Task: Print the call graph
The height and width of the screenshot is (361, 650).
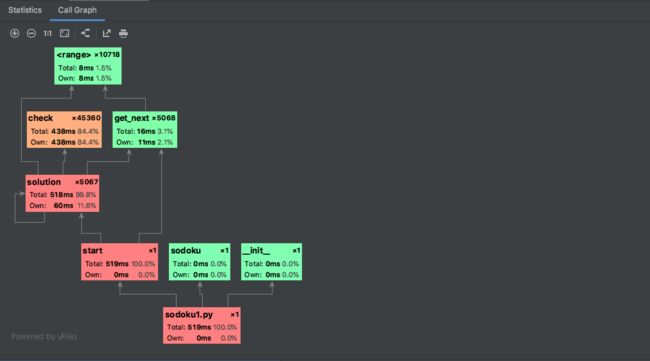Action: (124, 34)
